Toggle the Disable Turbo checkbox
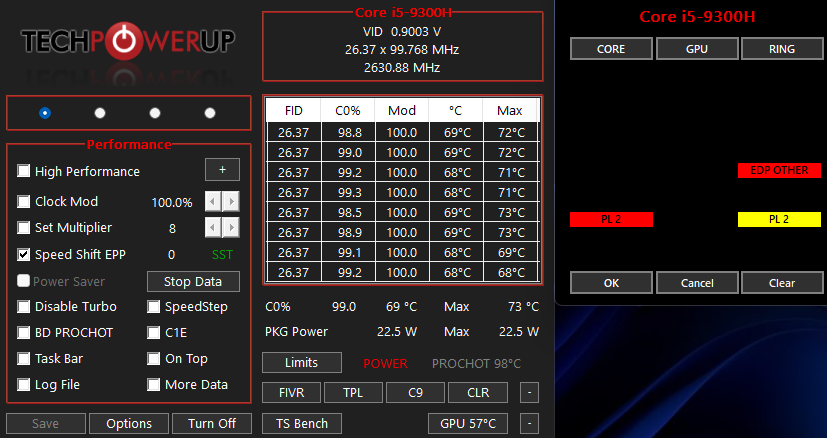 [x=23, y=307]
